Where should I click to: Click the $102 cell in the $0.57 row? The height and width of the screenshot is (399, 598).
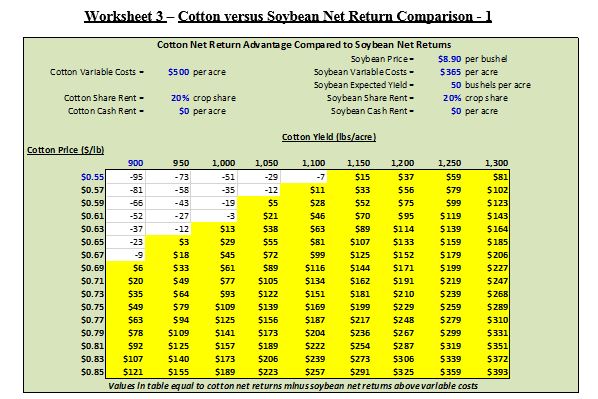(x=497, y=190)
